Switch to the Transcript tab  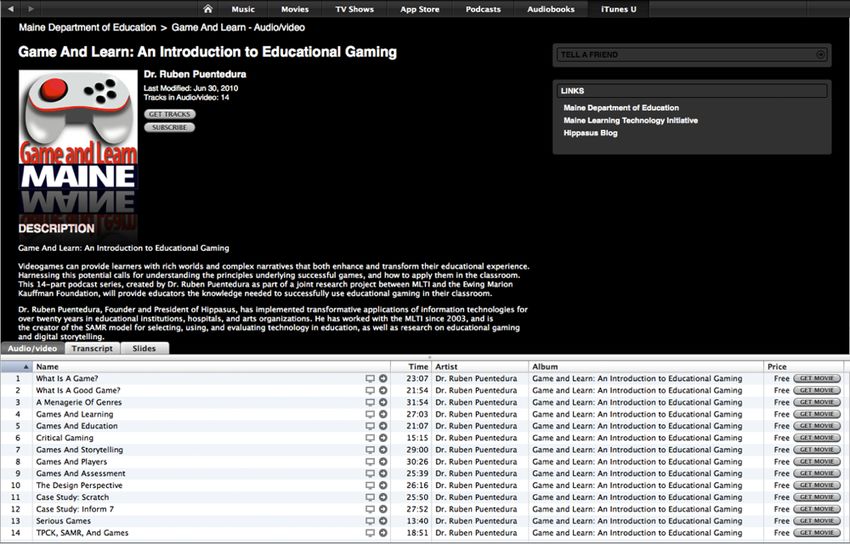click(92, 348)
